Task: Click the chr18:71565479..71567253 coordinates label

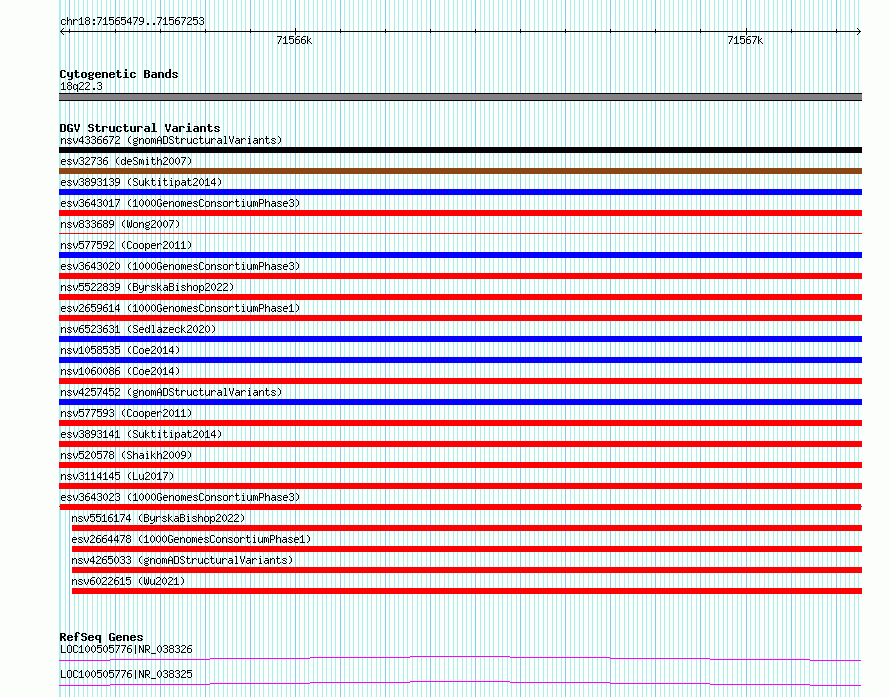Action: tap(132, 22)
